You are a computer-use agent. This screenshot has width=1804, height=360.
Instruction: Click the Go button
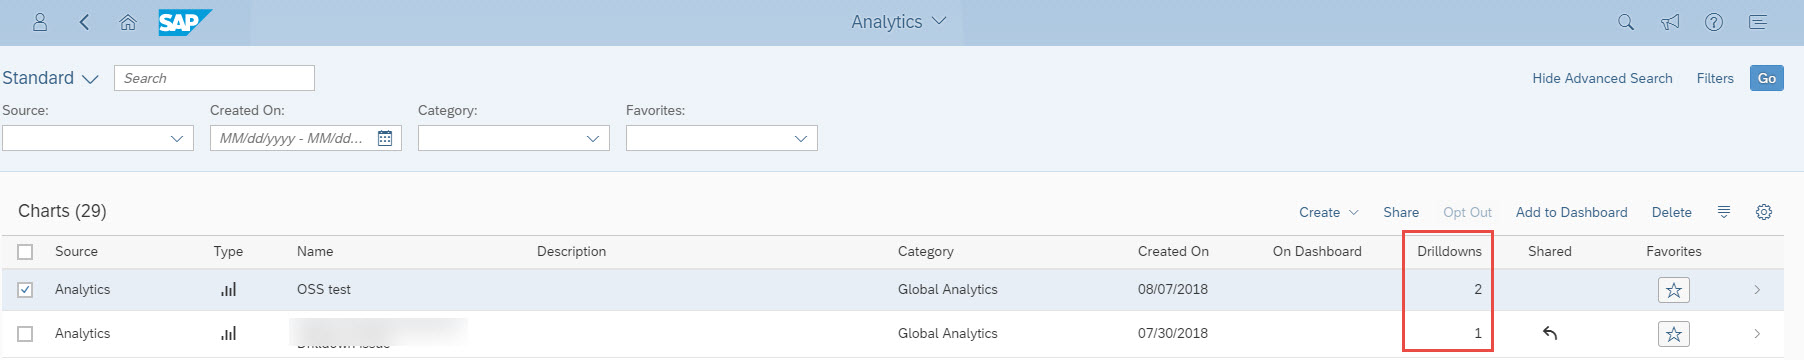coord(1767,78)
